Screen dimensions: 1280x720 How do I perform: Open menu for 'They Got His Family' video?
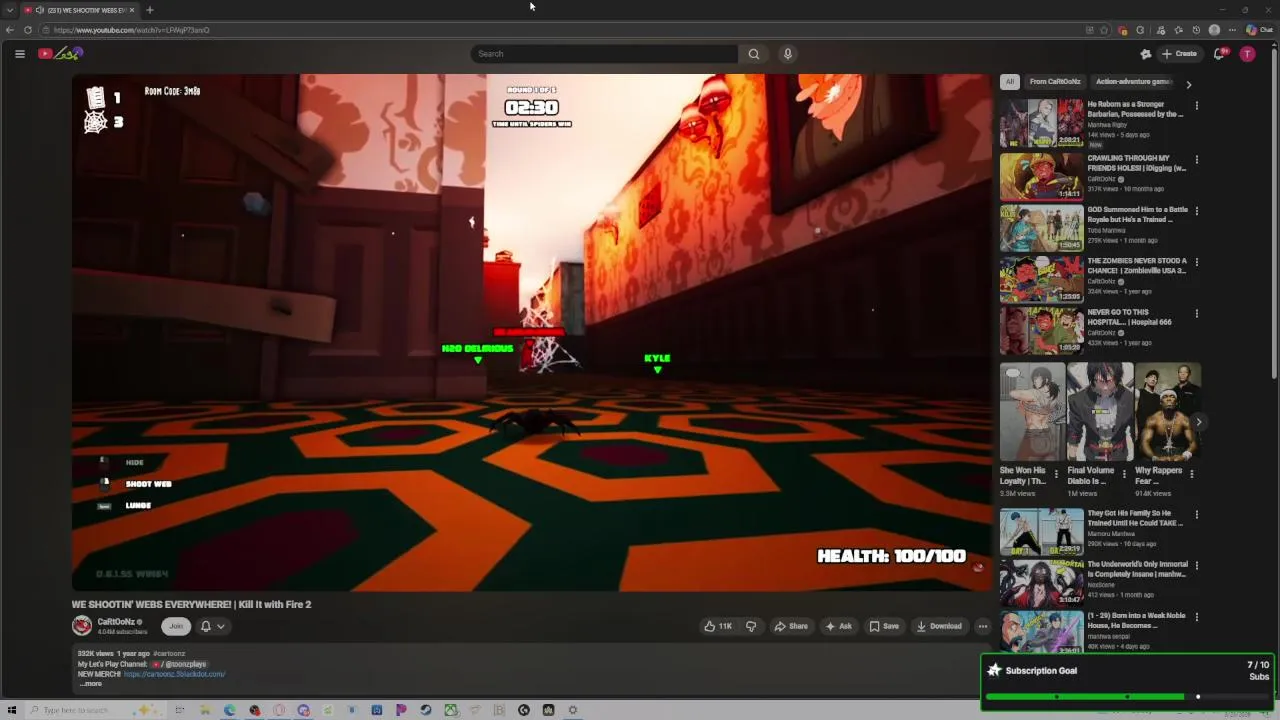pyautogui.click(x=1197, y=515)
